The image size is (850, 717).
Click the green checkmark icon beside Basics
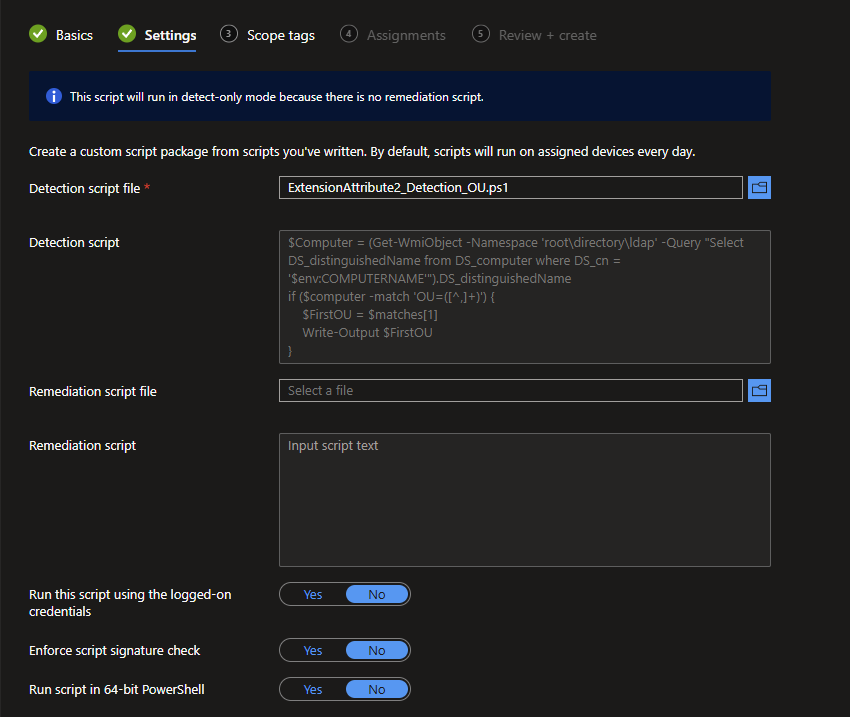[x=38, y=35]
